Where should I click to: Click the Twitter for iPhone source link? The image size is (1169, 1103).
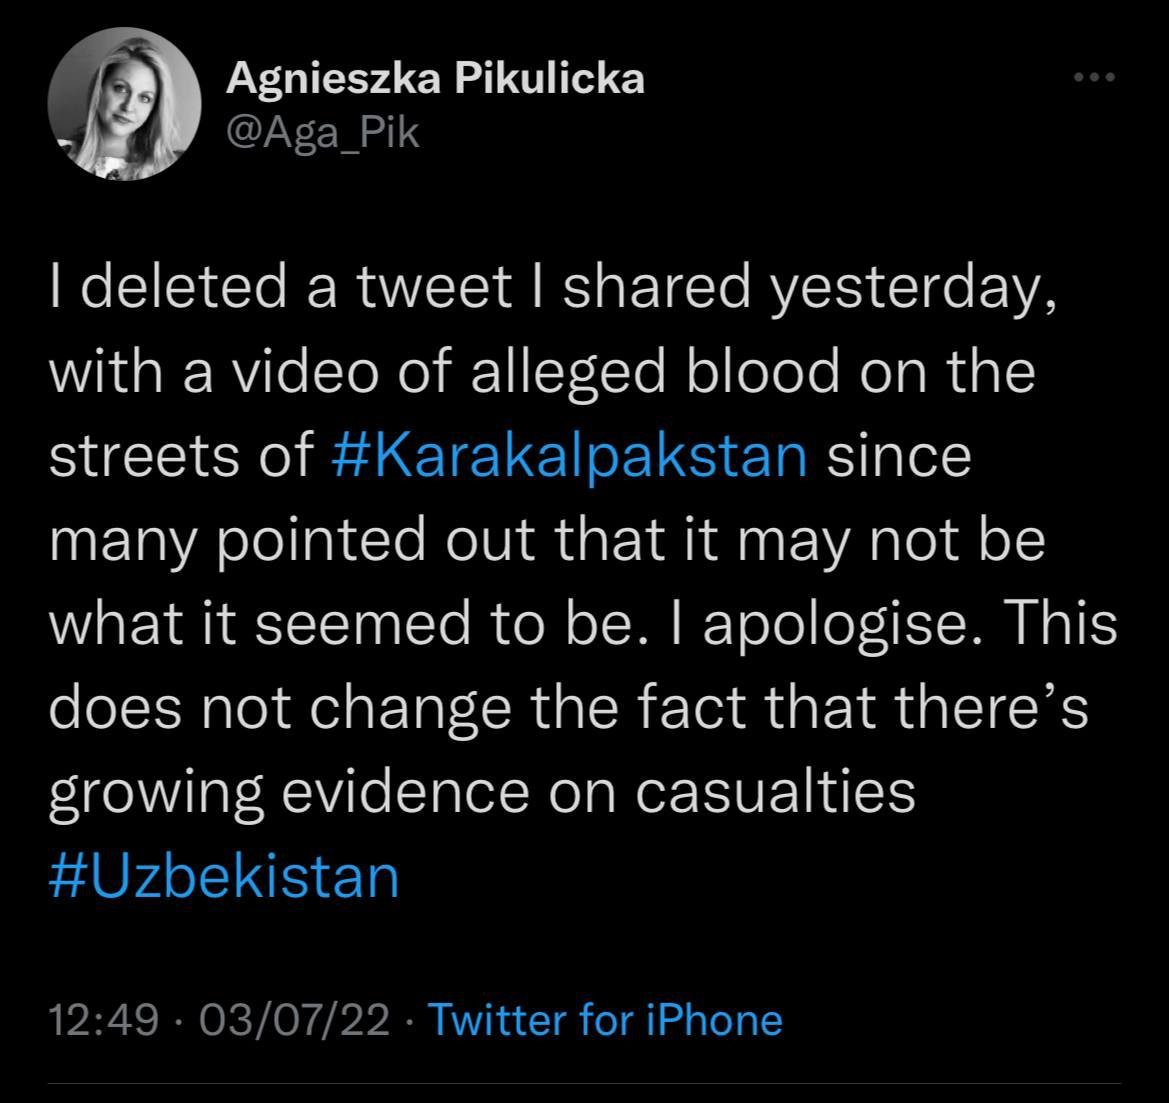[x=605, y=1020]
